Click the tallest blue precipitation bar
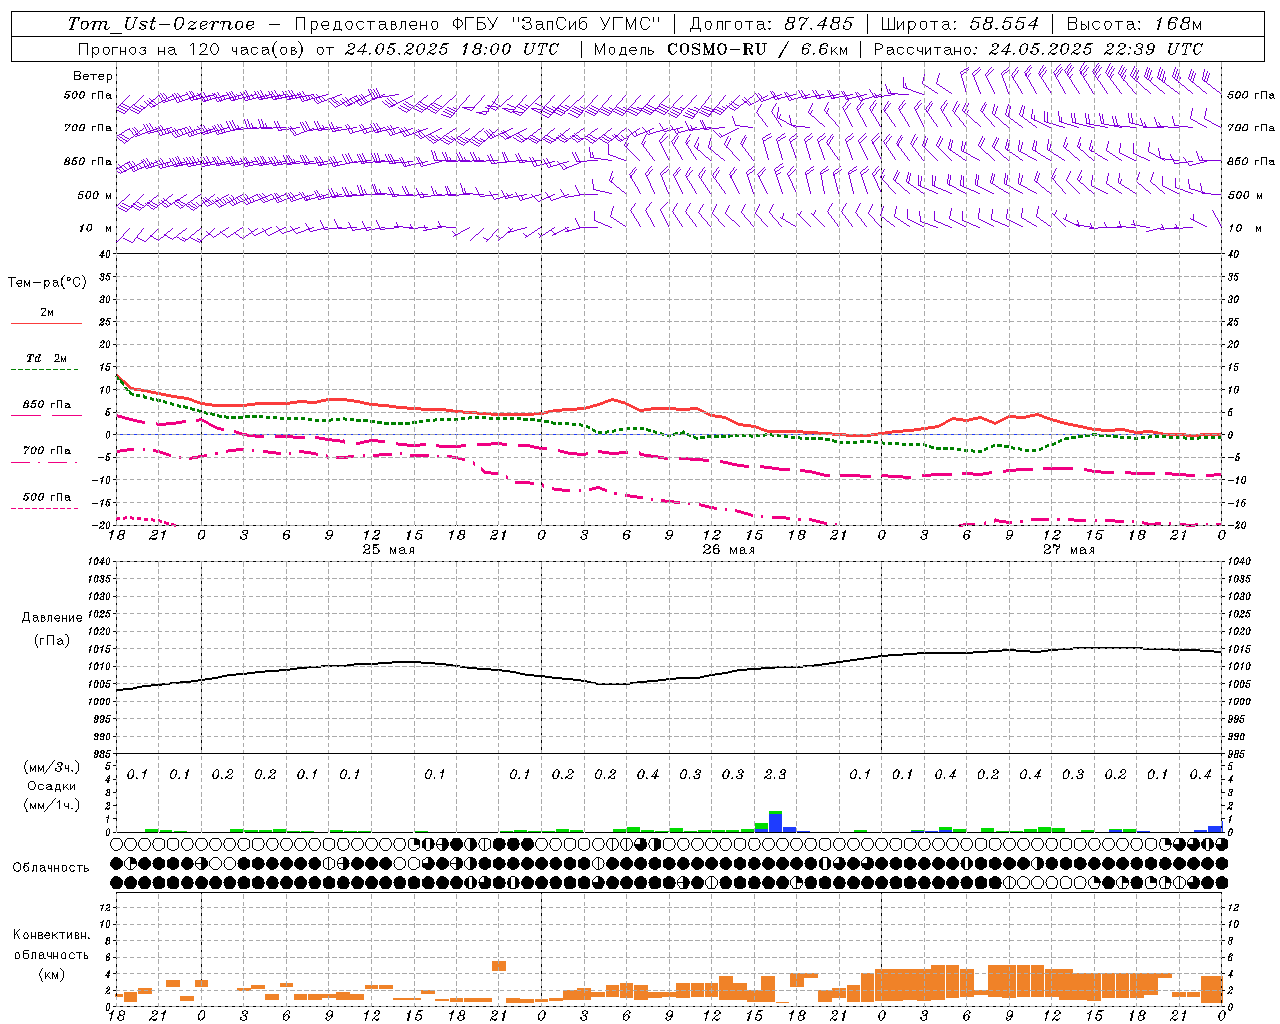This screenshot has width=1280, height=1024. (775, 823)
